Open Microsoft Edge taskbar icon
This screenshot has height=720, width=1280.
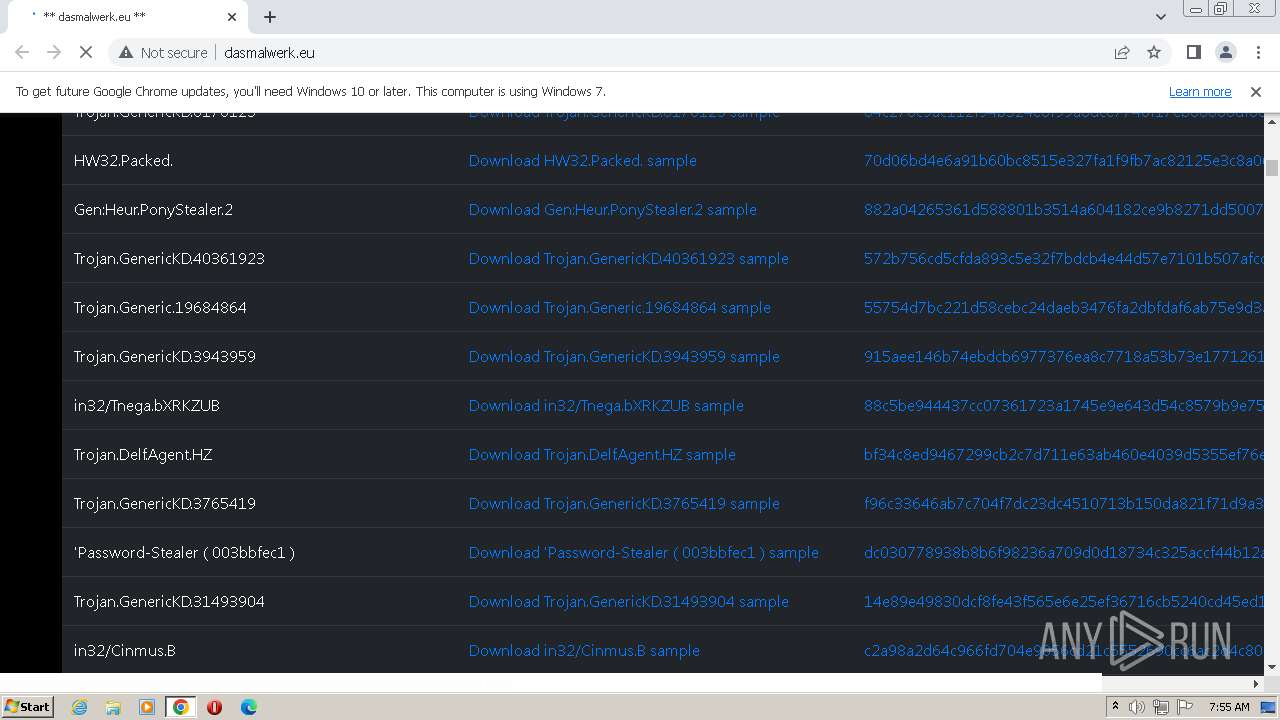(x=248, y=707)
